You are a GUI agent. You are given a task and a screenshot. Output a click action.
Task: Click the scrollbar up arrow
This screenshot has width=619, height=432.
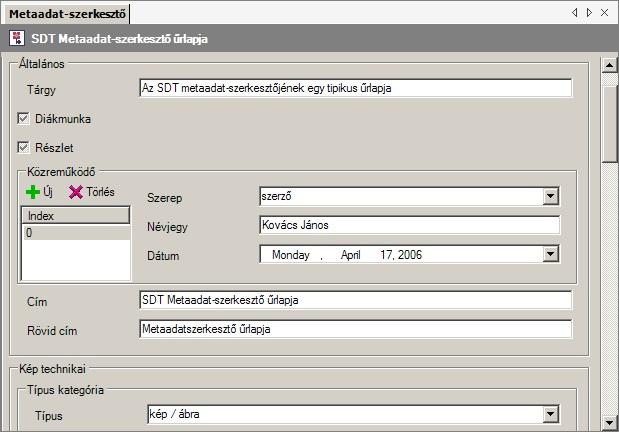[x=610, y=65]
